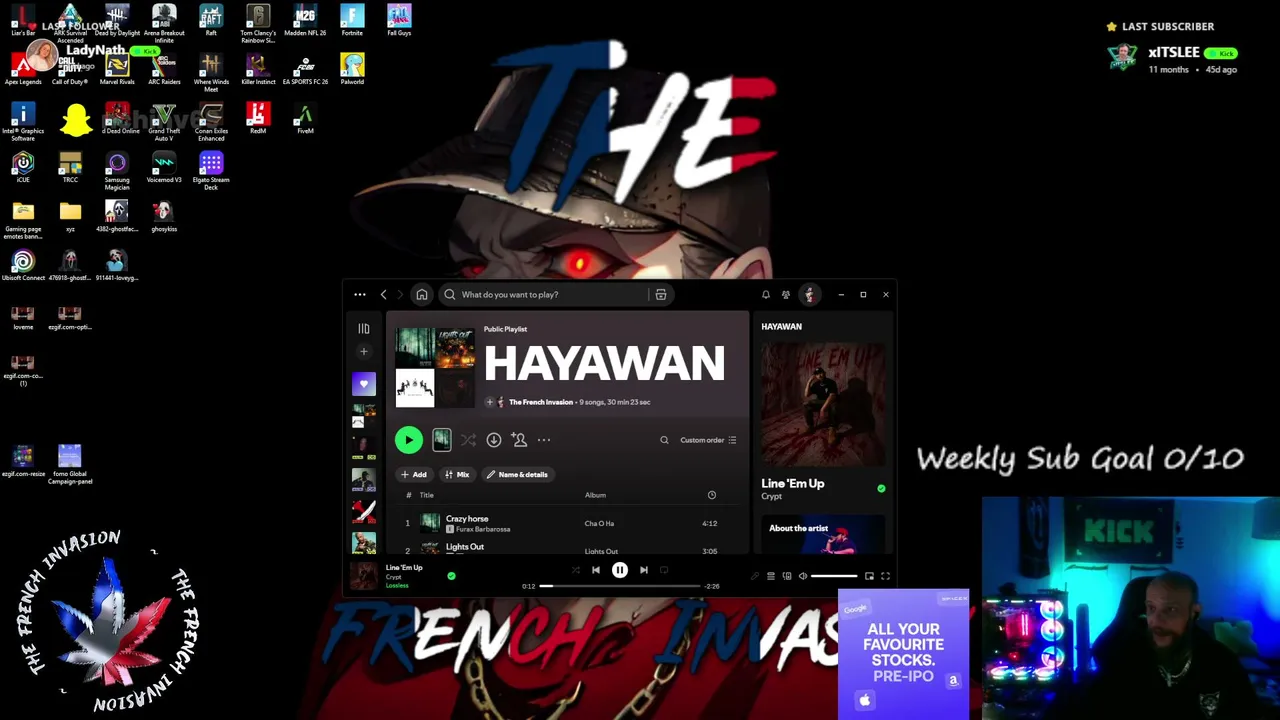The width and height of the screenshot is (1280, 720).
Task: Mute the Spotify volume
Action: coord(803,576)
